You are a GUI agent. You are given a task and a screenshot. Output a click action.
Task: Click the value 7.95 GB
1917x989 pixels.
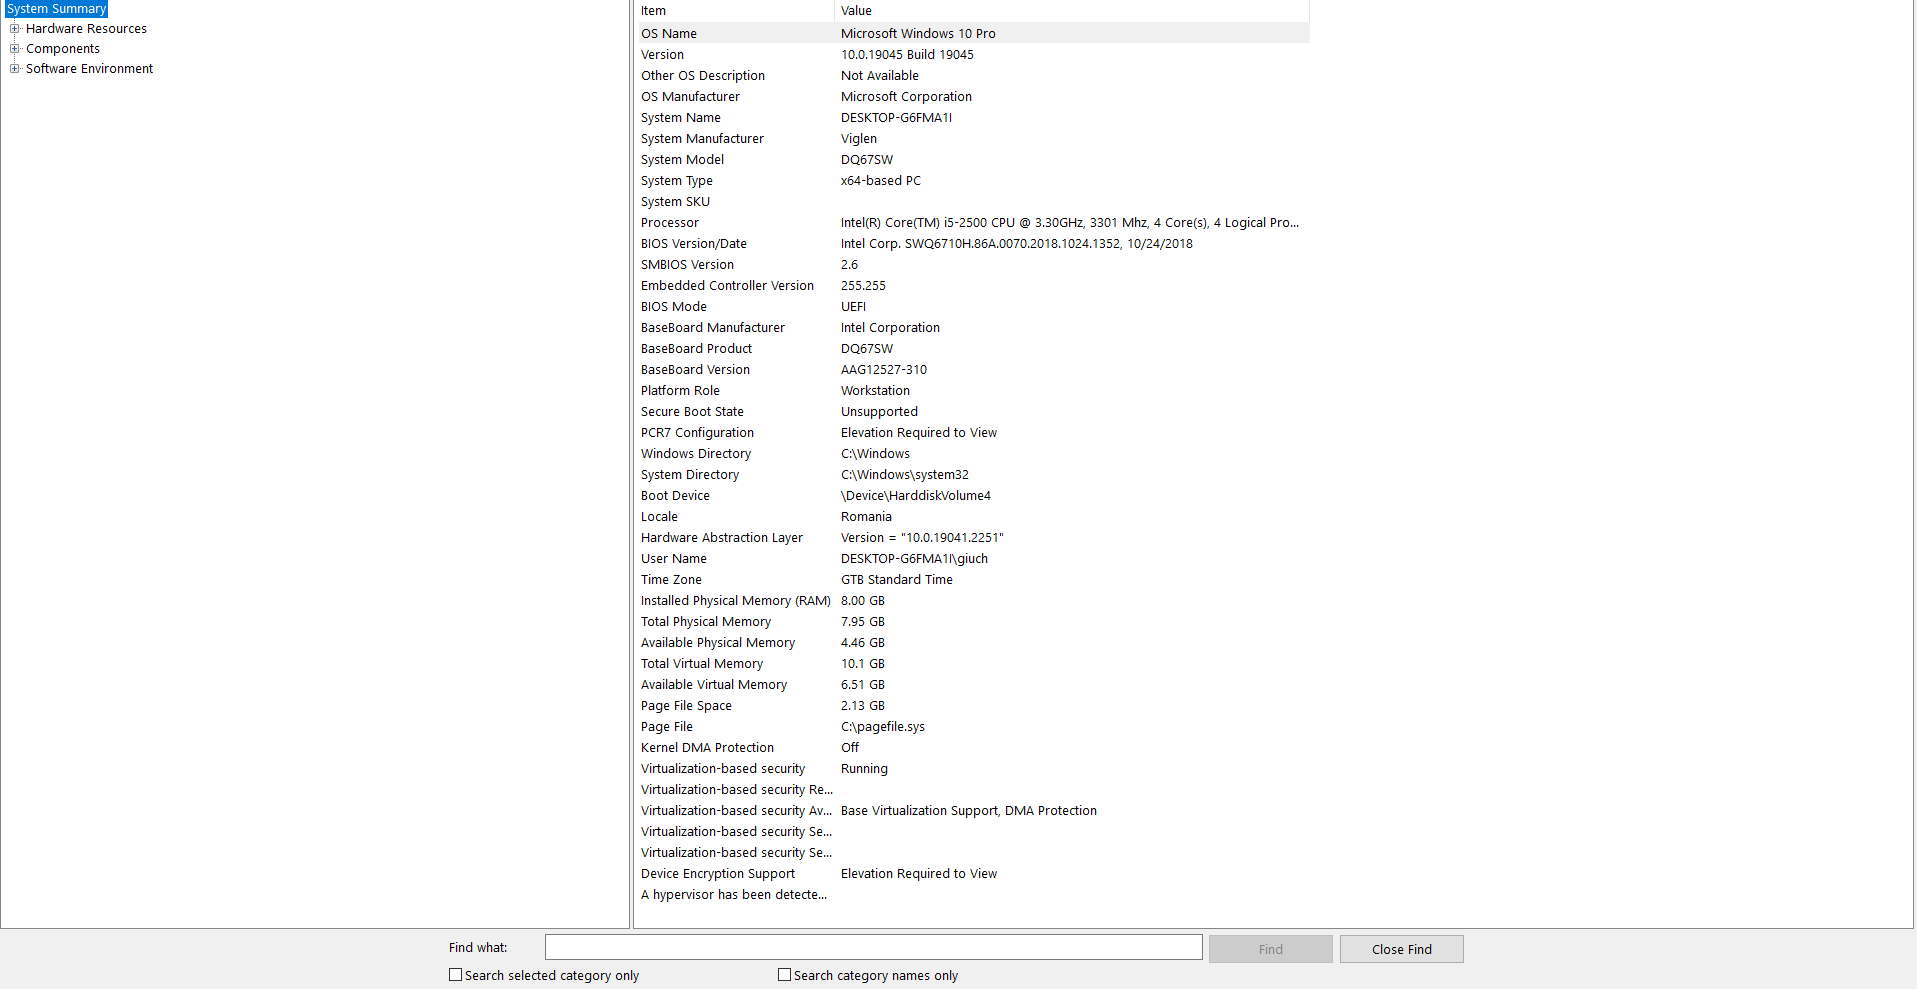coord(863,622)
